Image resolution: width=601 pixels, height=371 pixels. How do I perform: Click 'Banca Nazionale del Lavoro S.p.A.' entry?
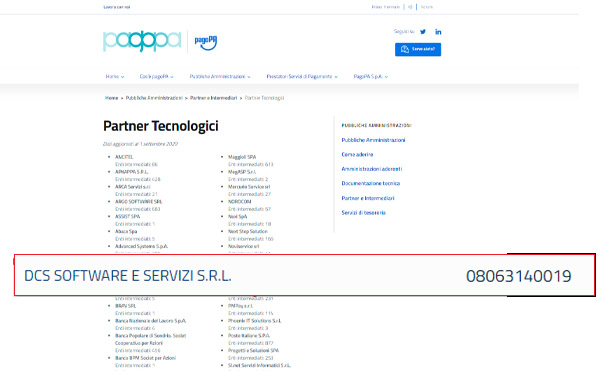pyautogui.click(x=151, y=321)
